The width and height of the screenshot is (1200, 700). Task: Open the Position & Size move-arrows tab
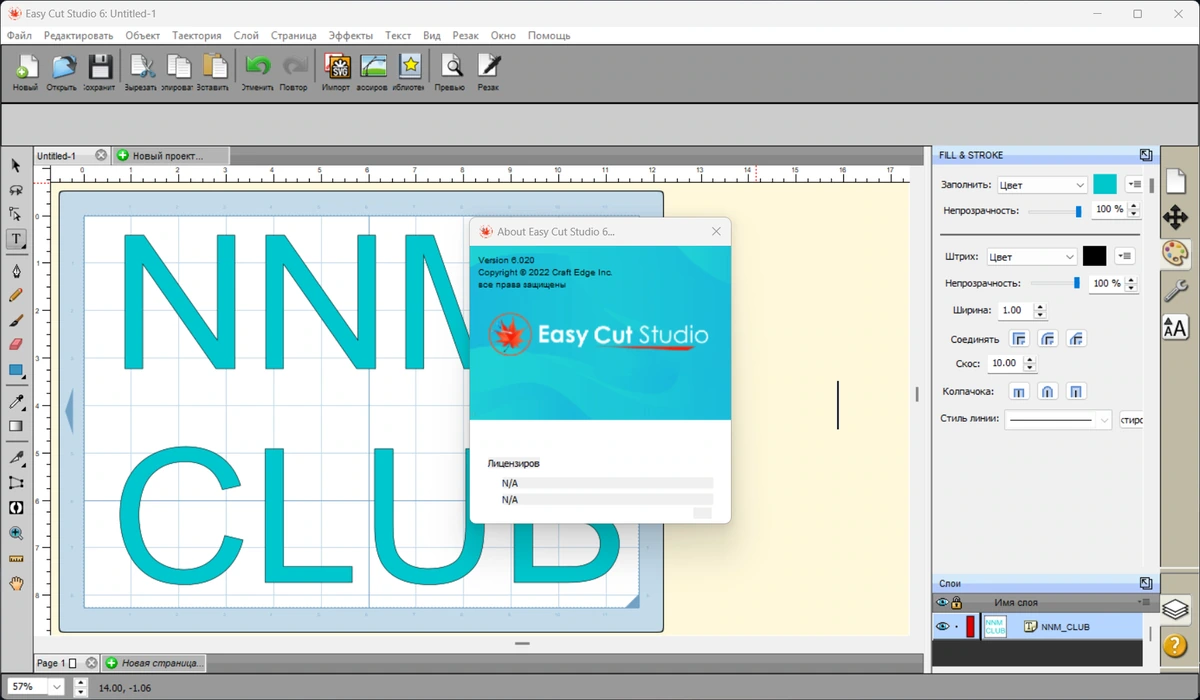tap(1176, 217)
